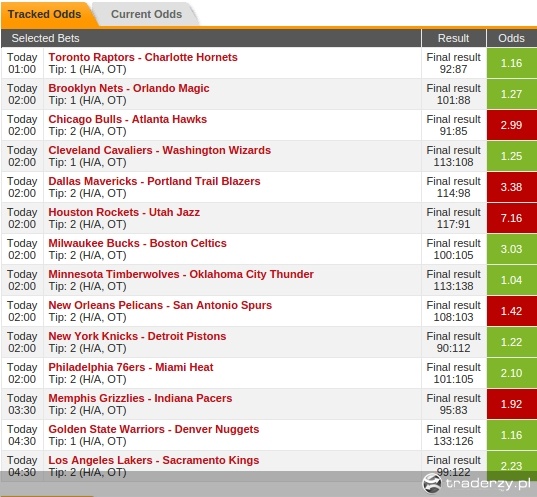Viewport: 537px width, 497px height.
Task: Click the 101:105 final result for Philadelphia 76ers
Action: (453, 379)
